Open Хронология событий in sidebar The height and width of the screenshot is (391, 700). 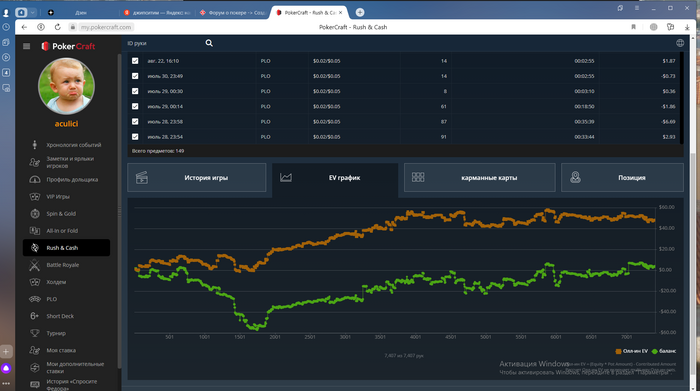[67, 145]
